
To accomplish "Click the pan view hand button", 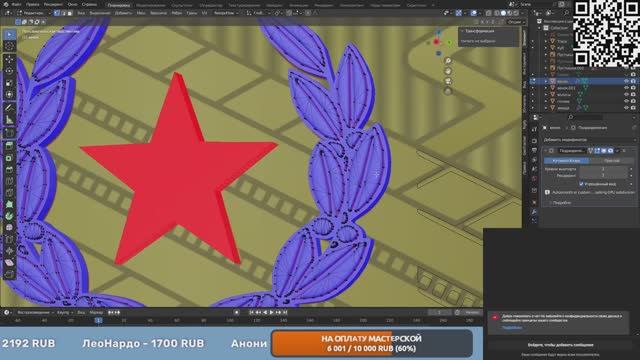I will click(x=448, y=71).
